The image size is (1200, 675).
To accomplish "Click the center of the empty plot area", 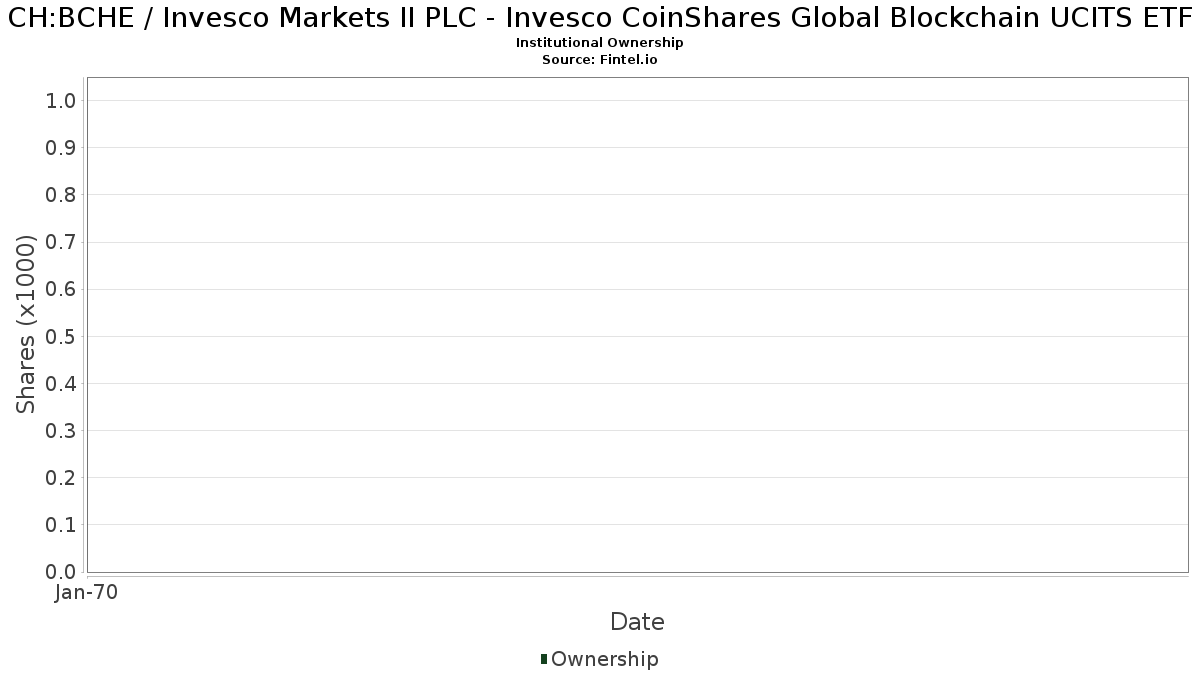I will 637,325.
